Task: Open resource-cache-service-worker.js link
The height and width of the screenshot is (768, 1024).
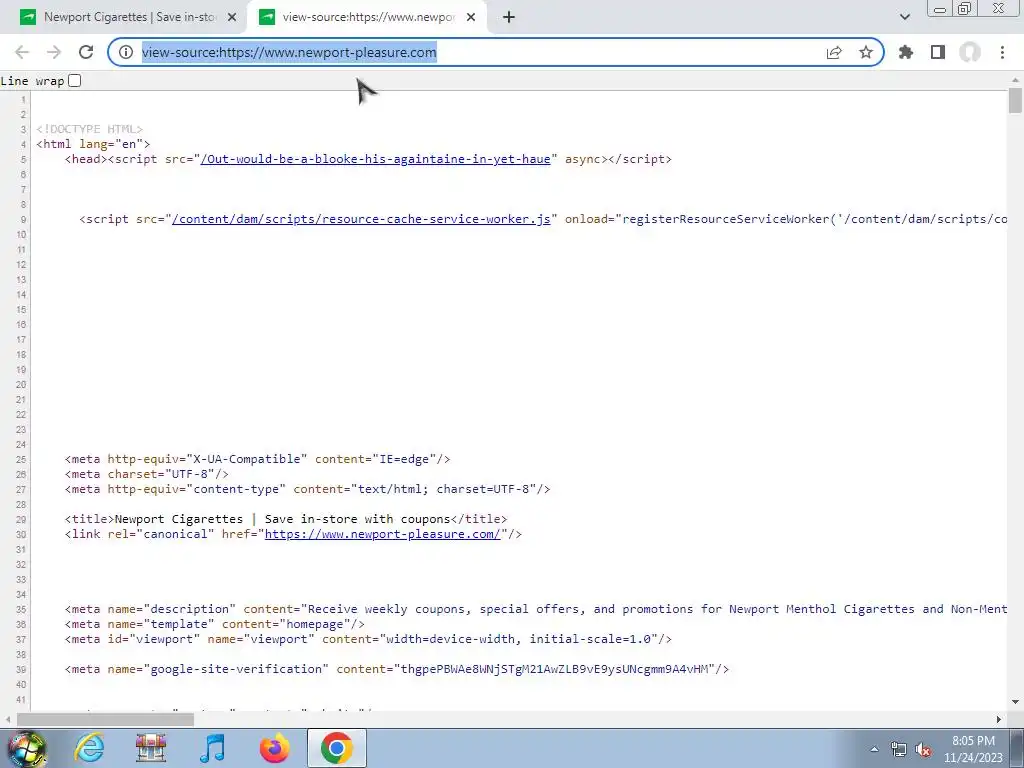Action: pos(361,219)
